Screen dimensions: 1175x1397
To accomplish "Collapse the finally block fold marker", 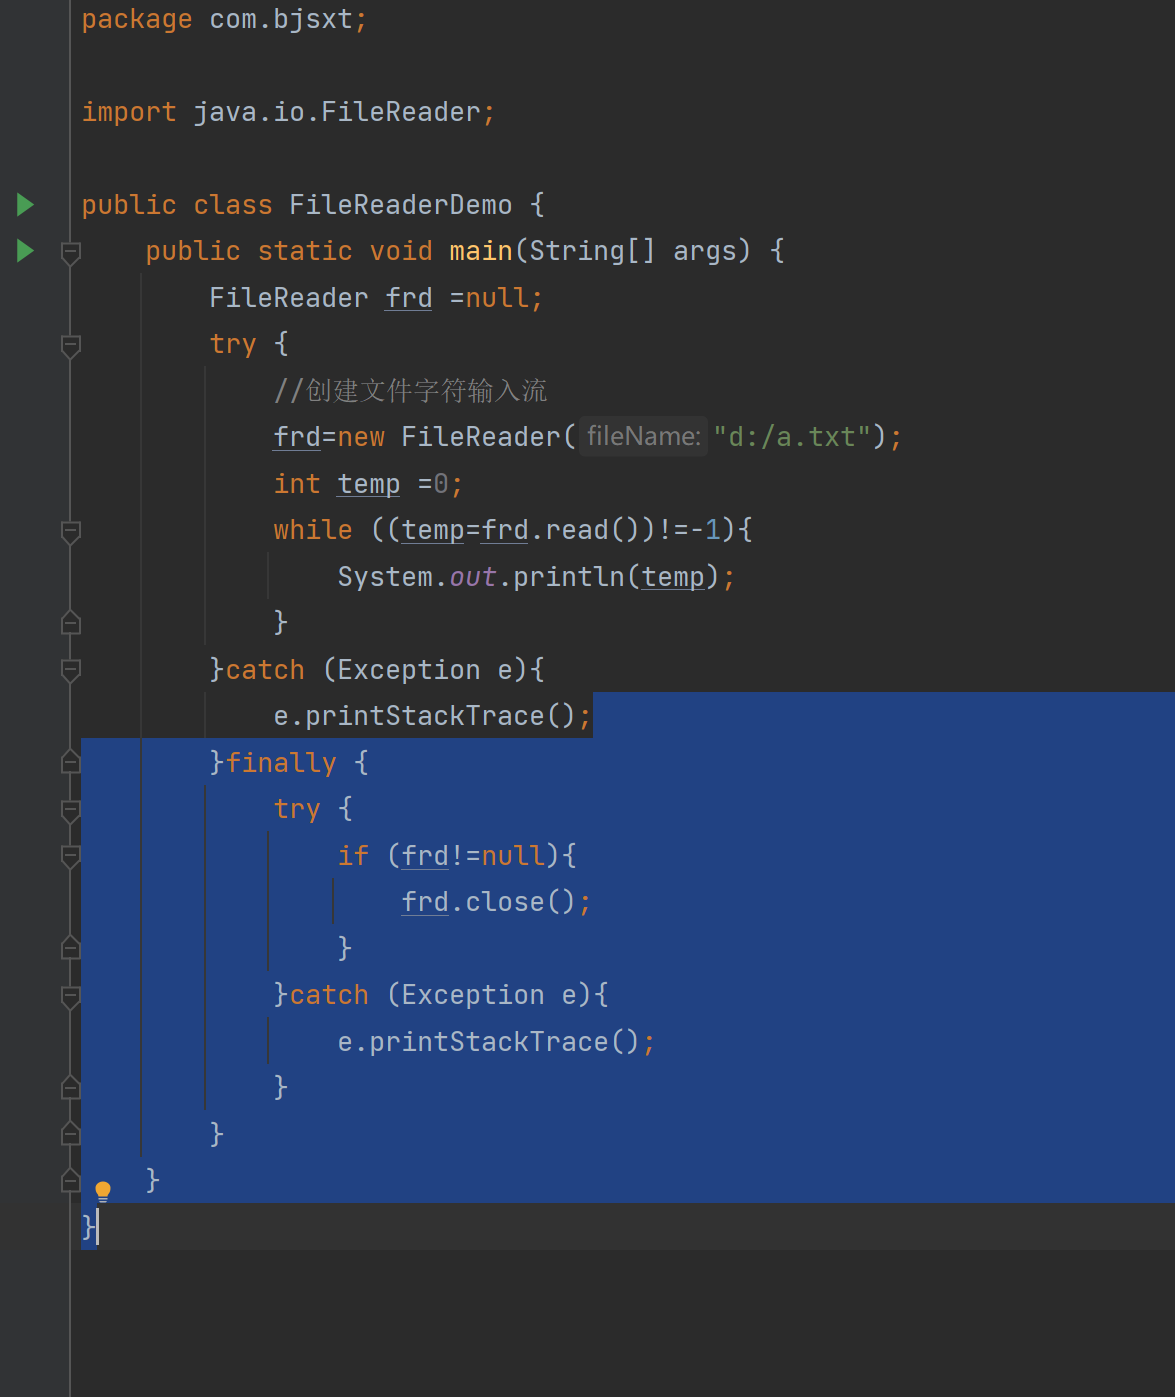I will pyautogui.click(x=71, y=761).
